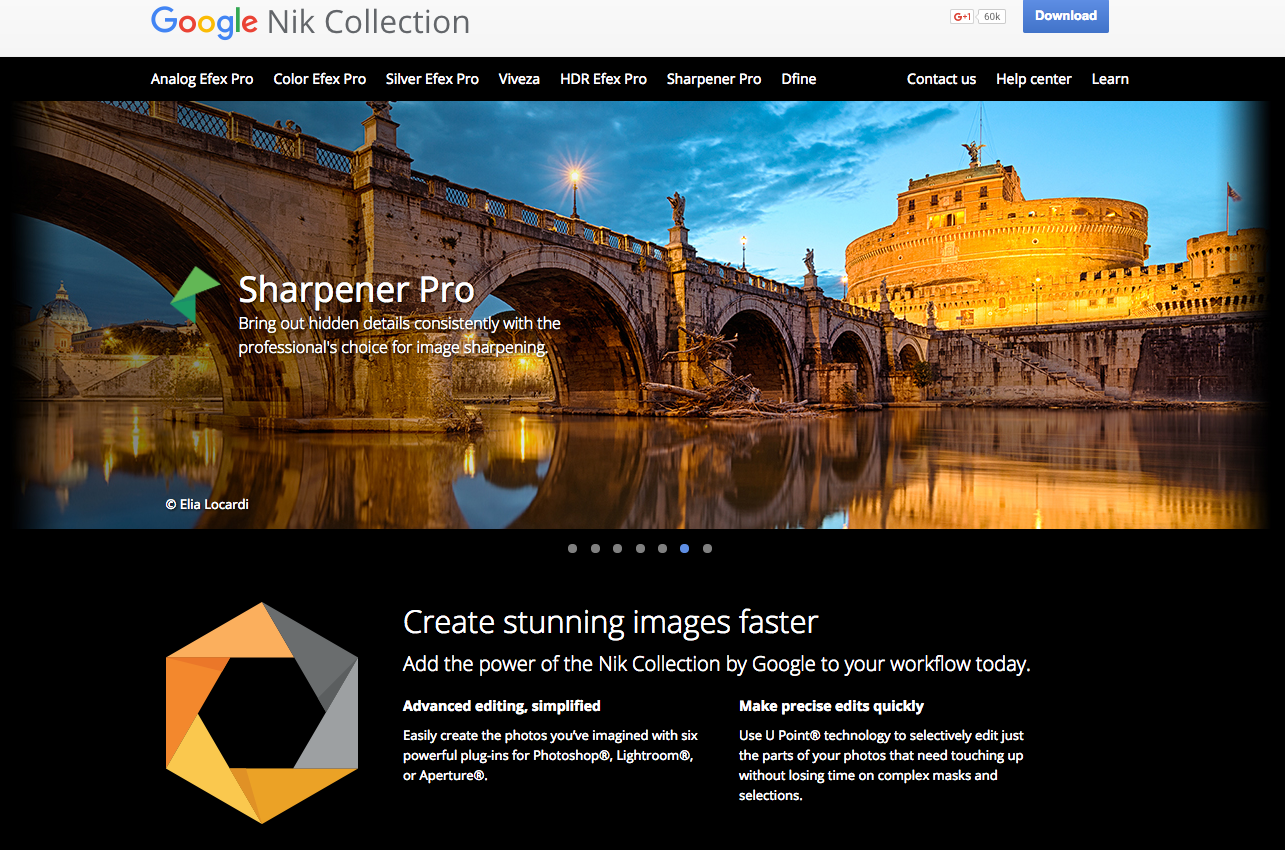Viewport: 1285px width, 850px height.
Task: Click the 60k share count bubble
Action: tap(991, 16)
